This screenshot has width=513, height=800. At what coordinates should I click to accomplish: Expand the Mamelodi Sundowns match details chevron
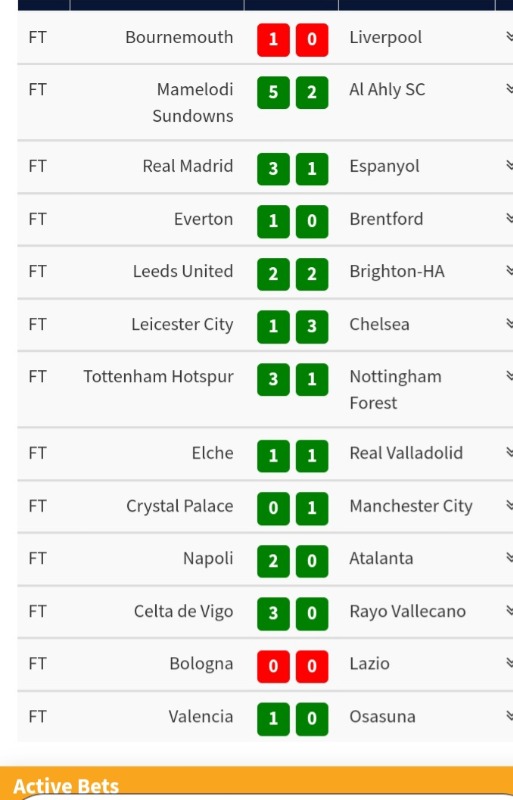click(x=509, y=89)
